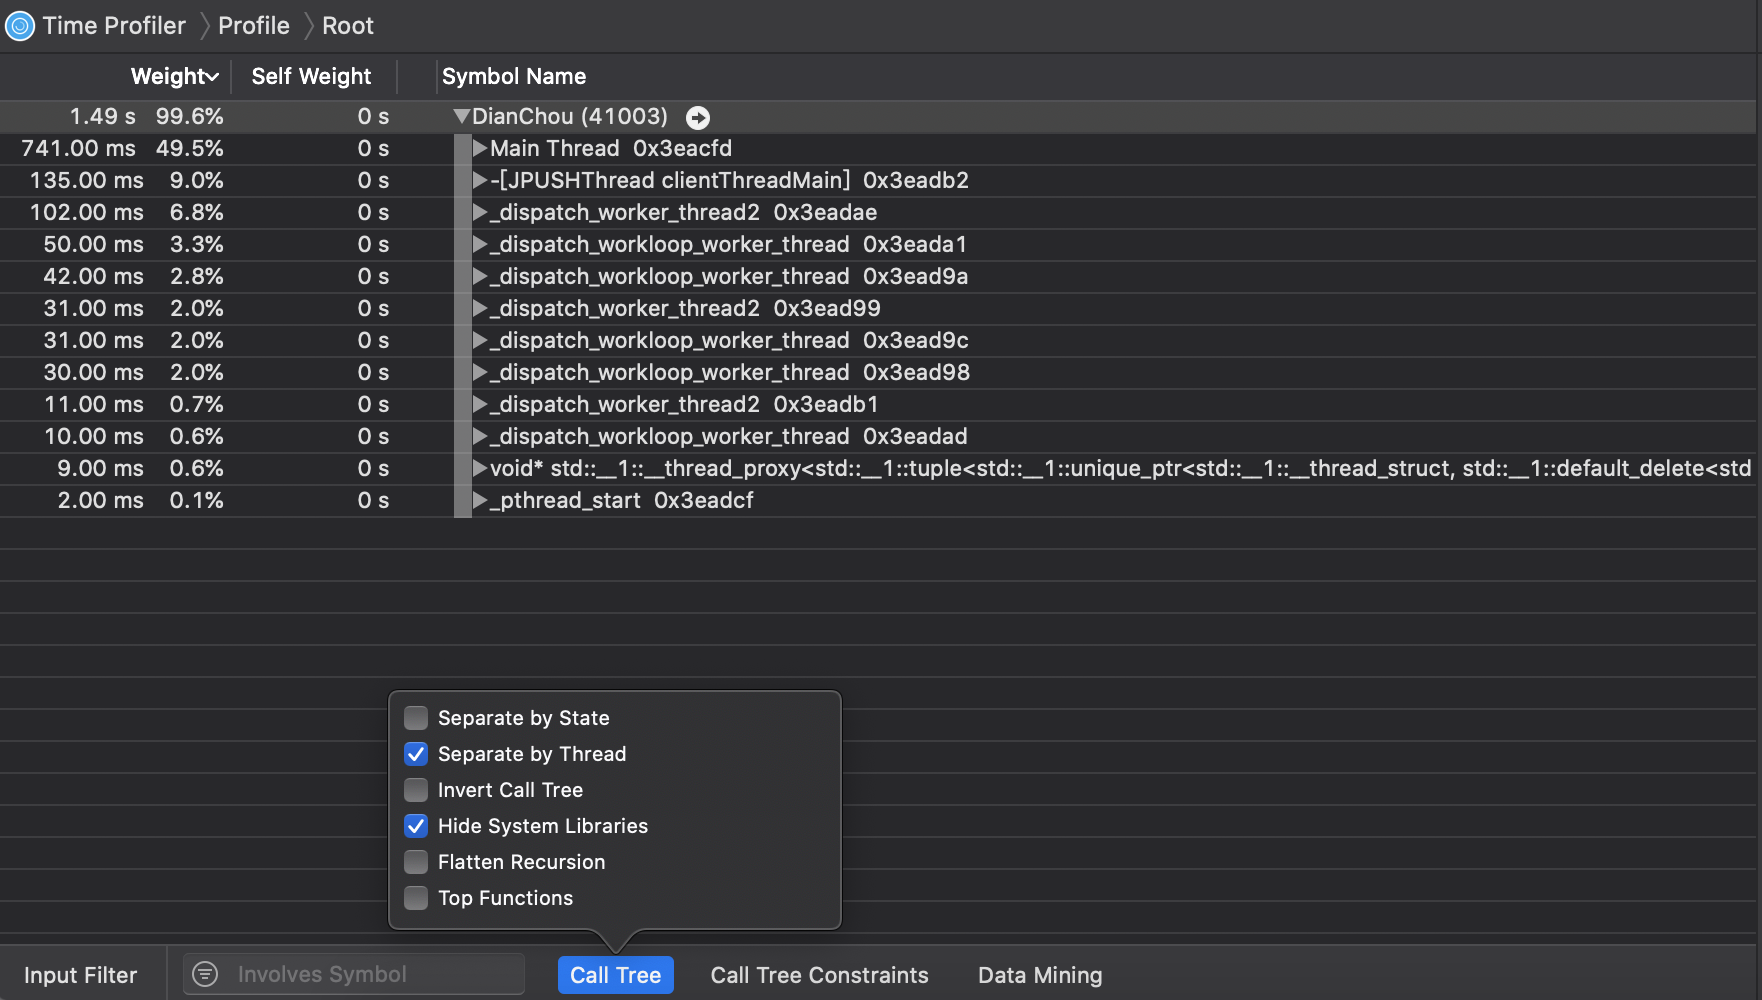The image size is (1762, 1000).
Task: Check the Top Functions option
Action: tap(416, 898)
